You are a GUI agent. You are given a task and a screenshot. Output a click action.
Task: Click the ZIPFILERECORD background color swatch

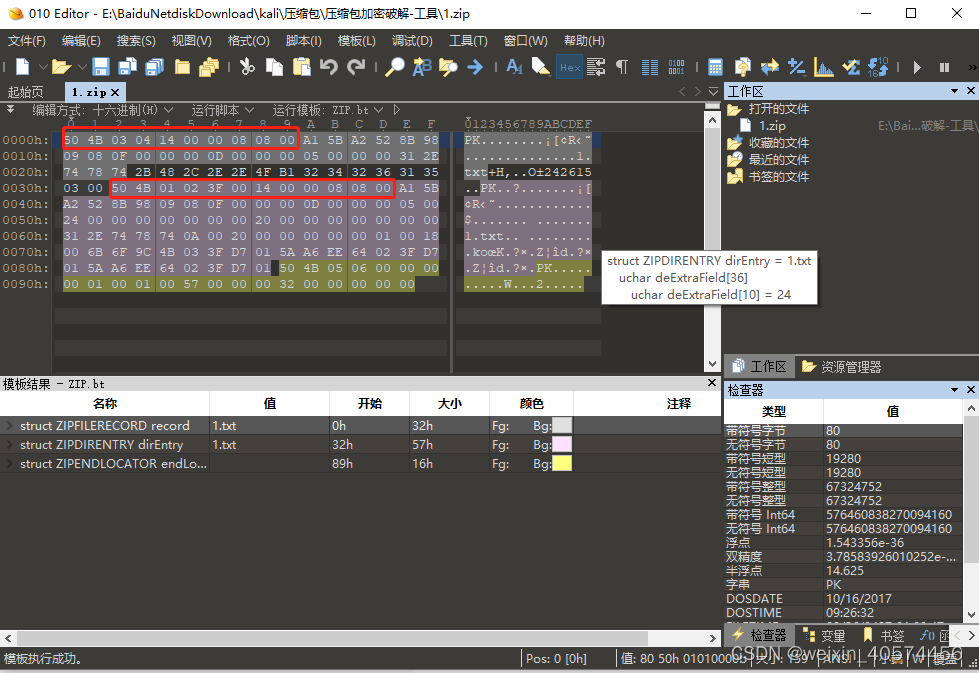click(562, 426)
